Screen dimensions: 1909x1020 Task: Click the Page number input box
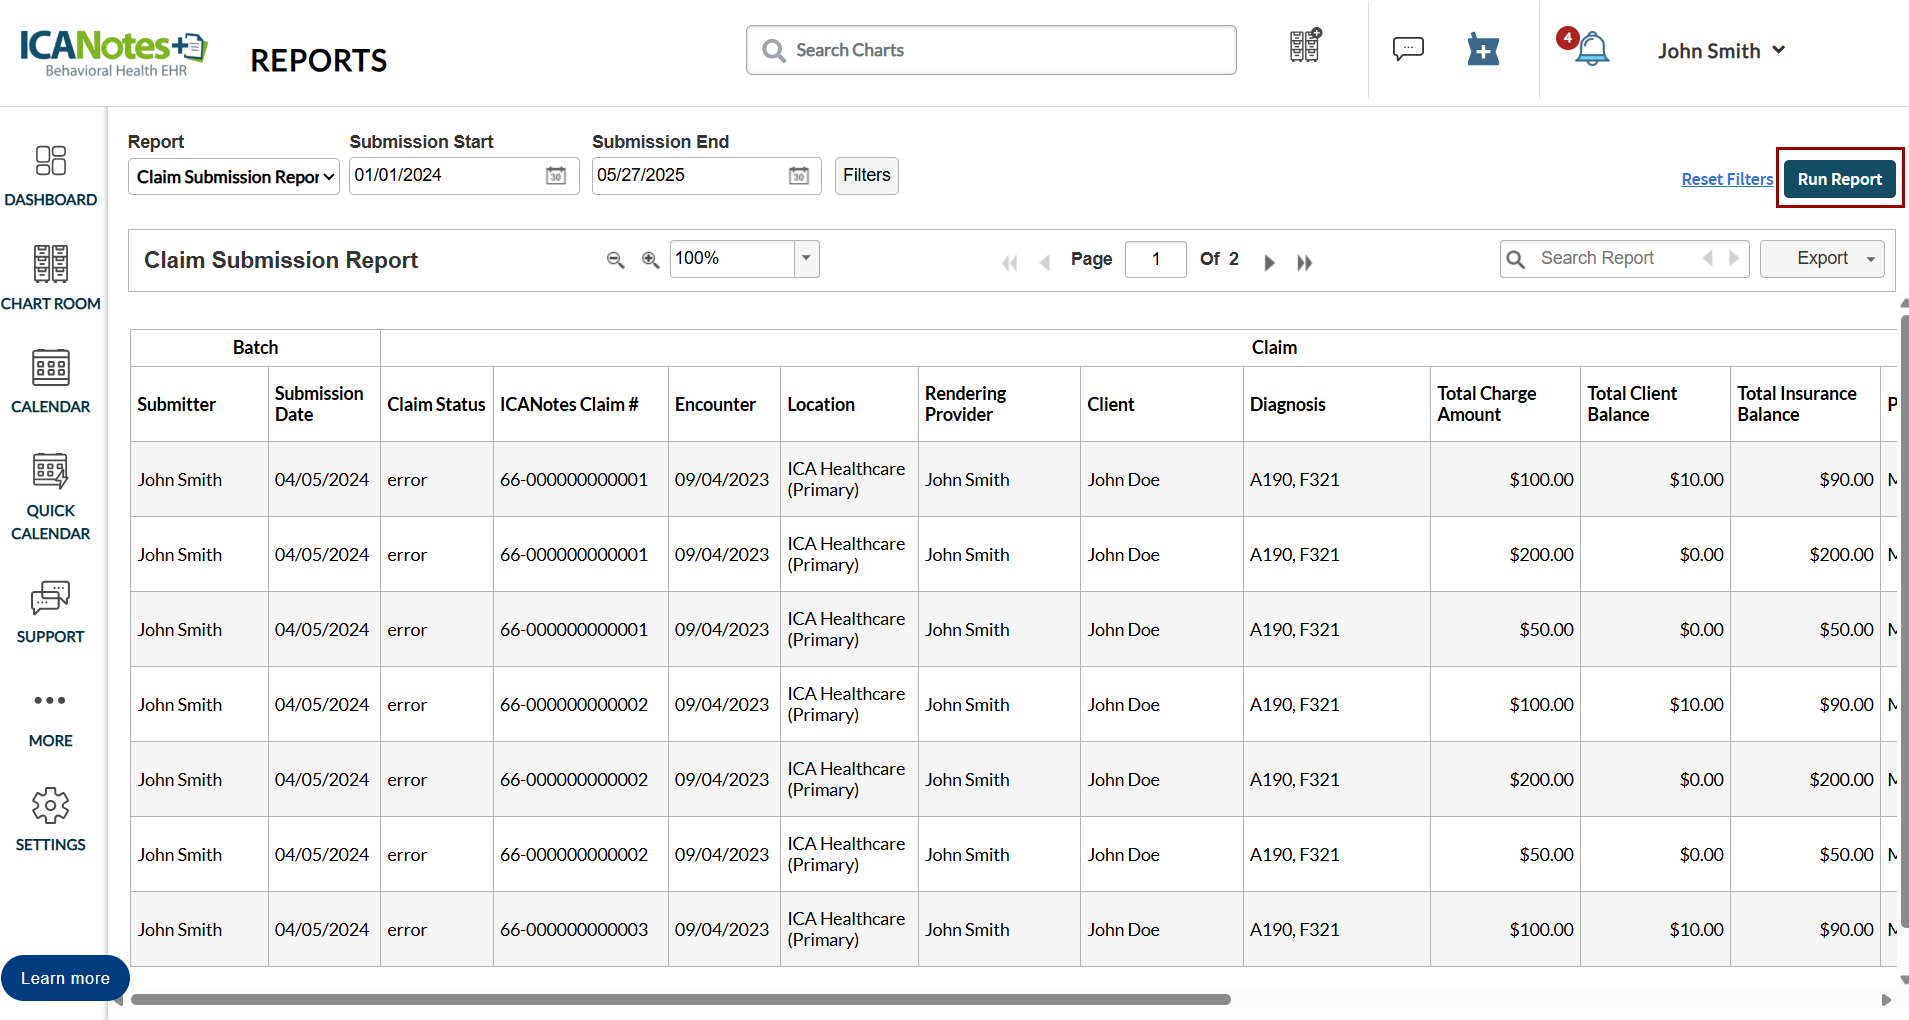[1156, 259]
